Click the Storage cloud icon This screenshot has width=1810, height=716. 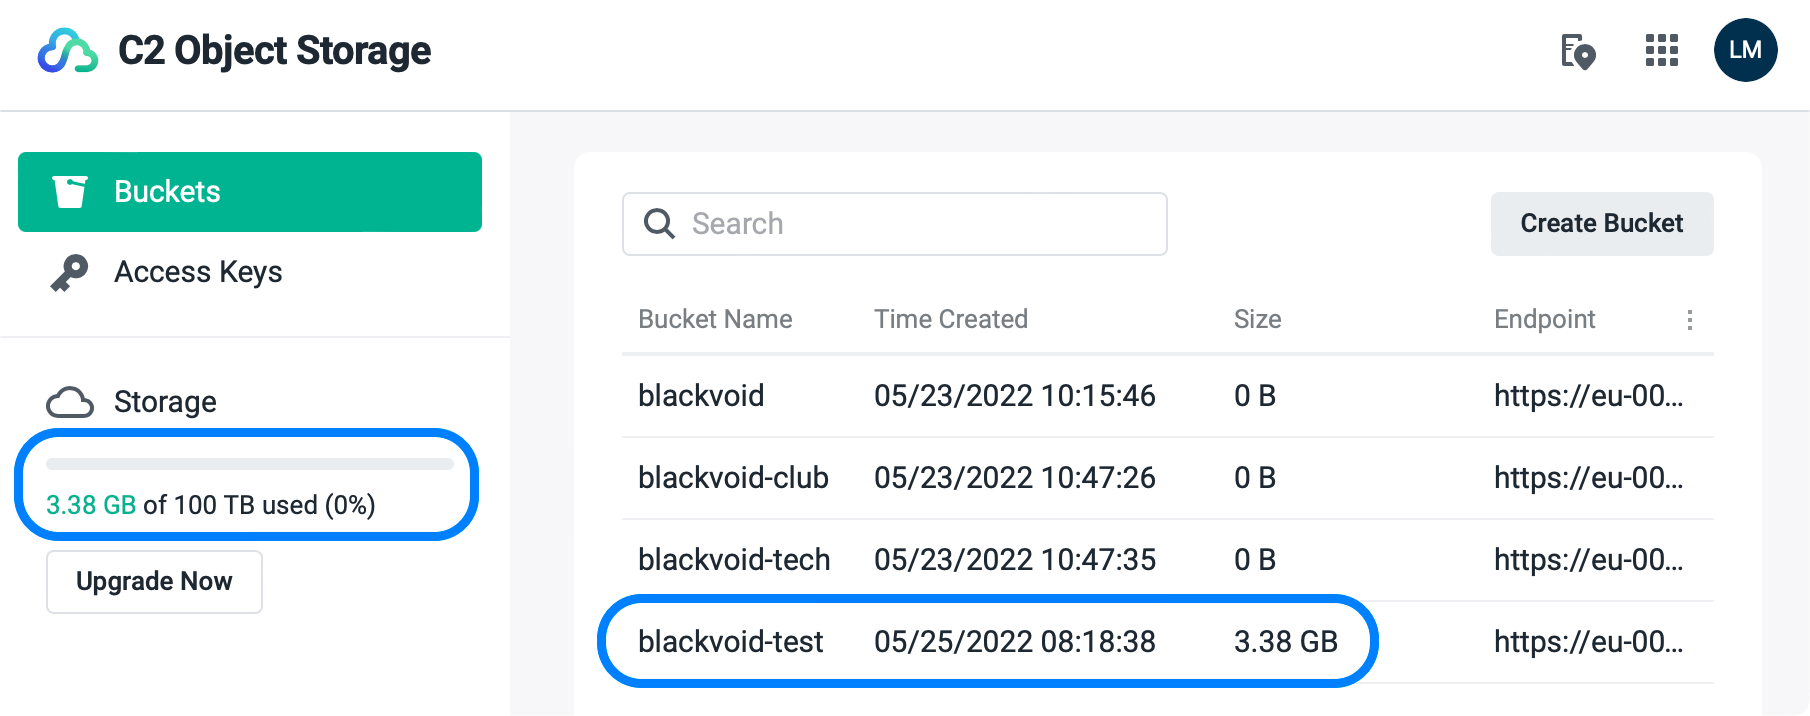tap(70, 402)
